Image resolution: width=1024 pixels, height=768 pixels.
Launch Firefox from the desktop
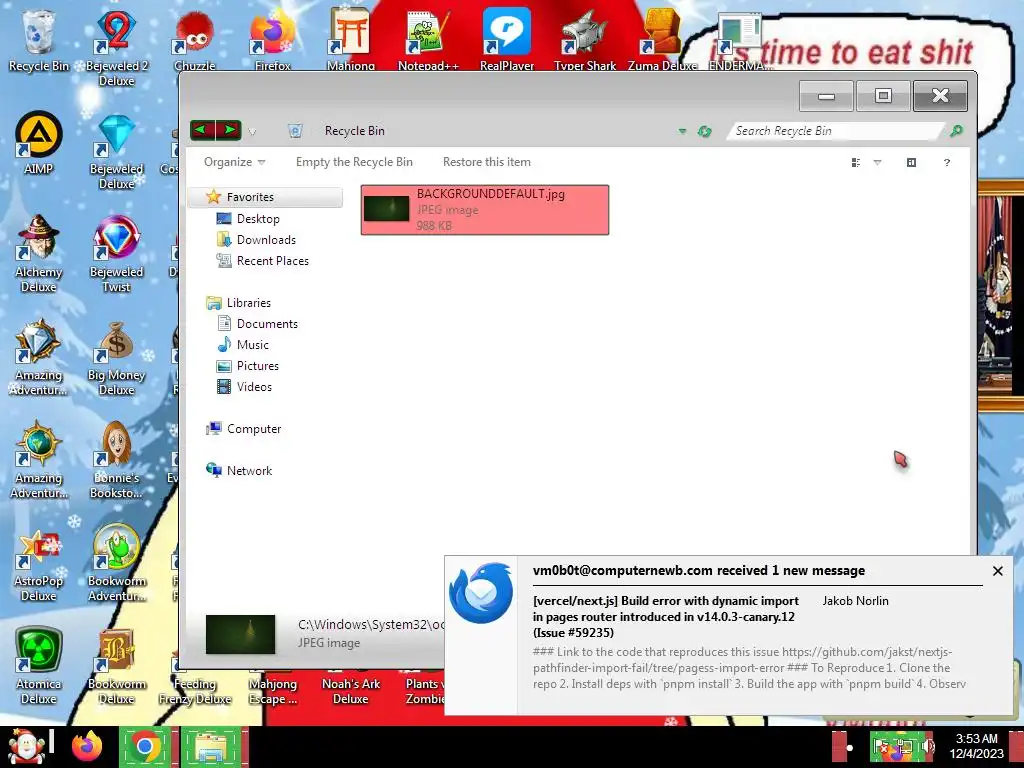(272, 39)
